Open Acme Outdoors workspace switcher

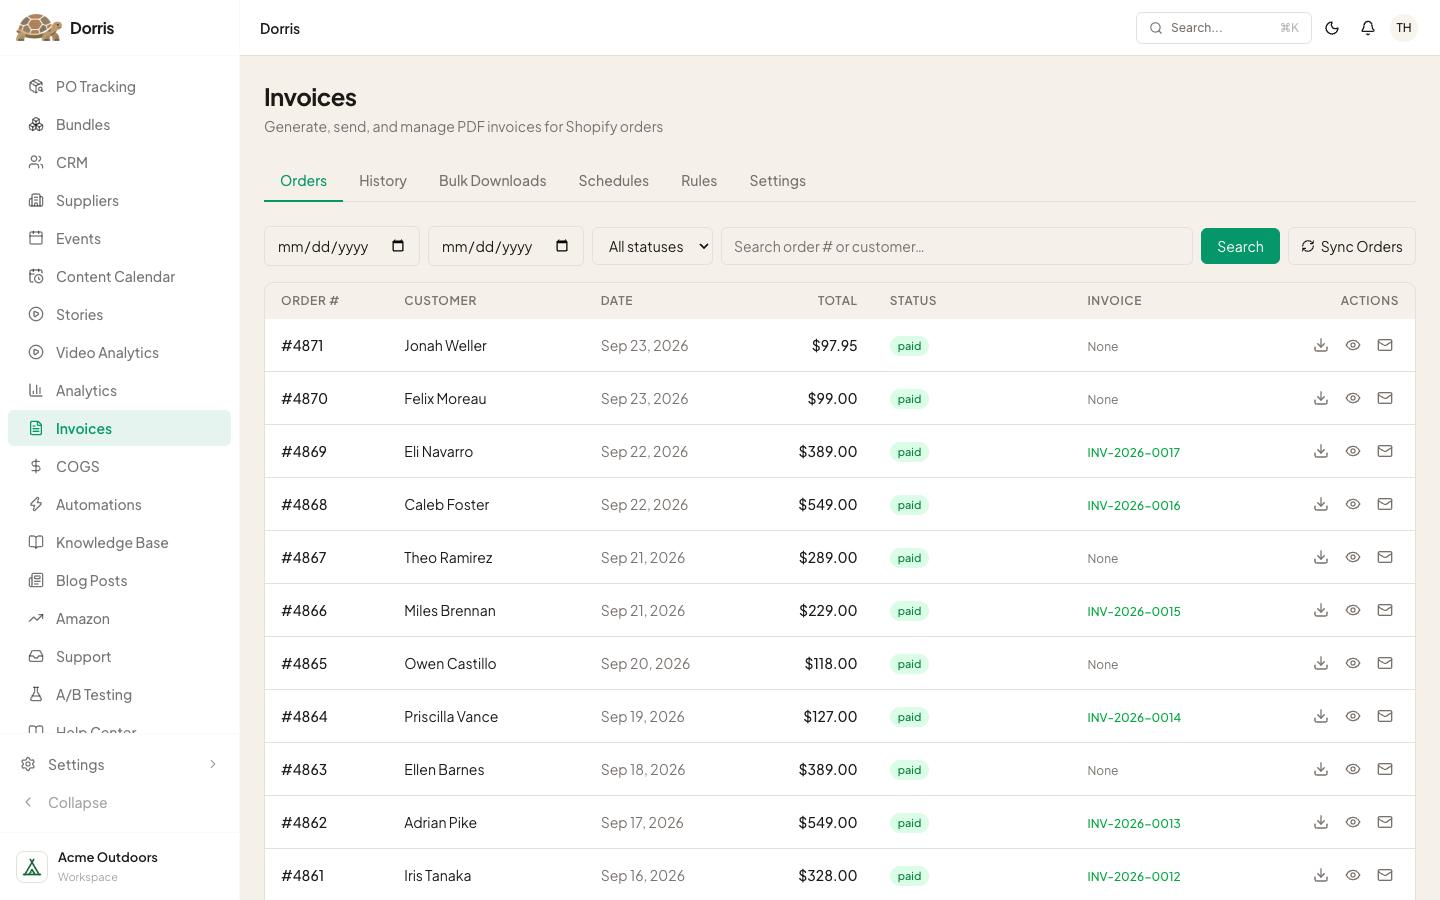119,866
